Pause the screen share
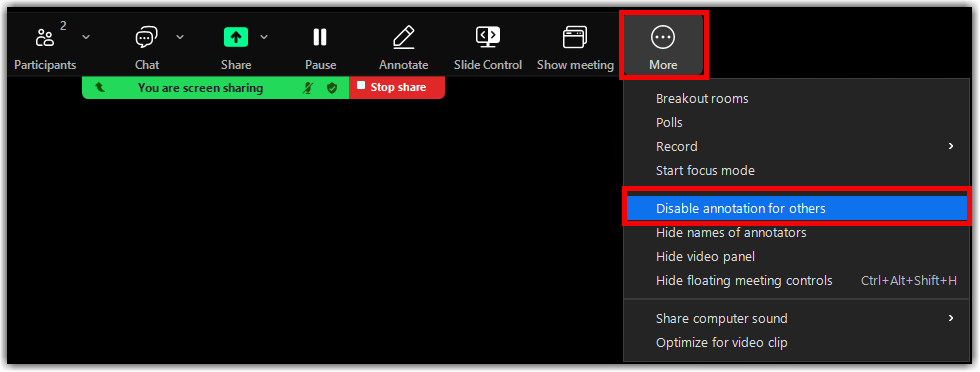 [x=320, y=38]
